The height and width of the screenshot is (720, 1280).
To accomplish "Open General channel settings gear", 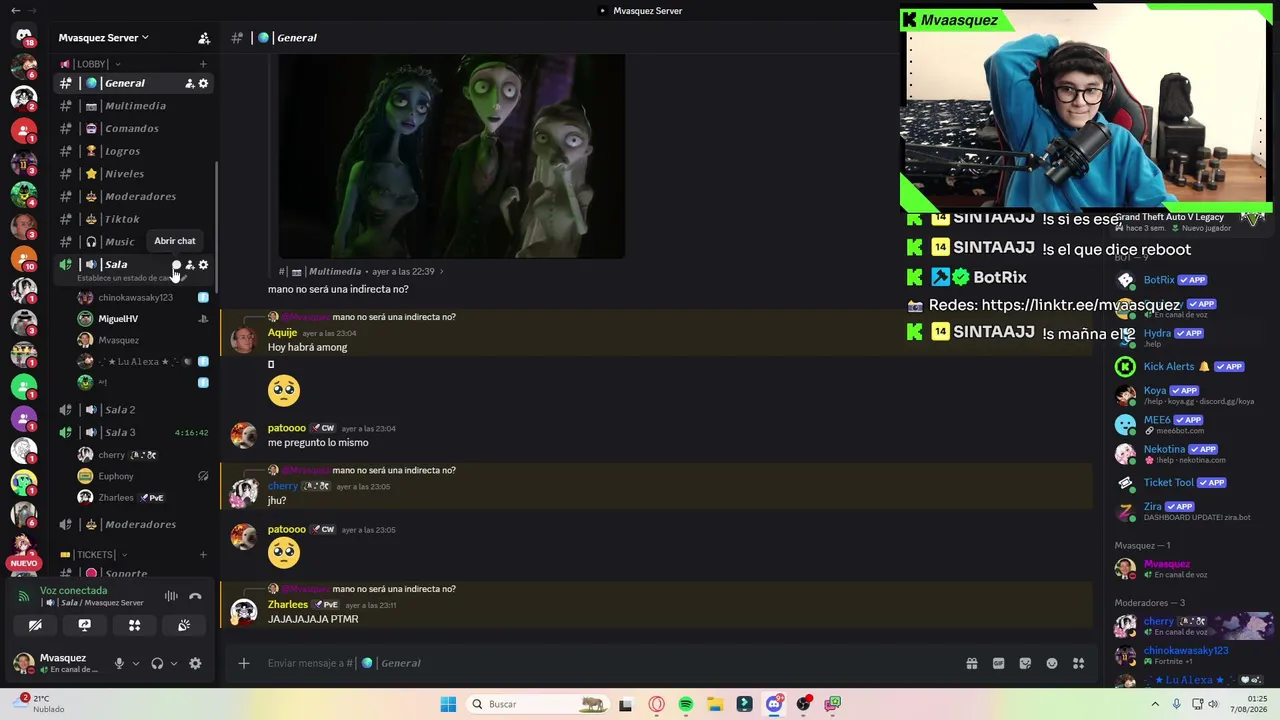I will click(203, 83).
